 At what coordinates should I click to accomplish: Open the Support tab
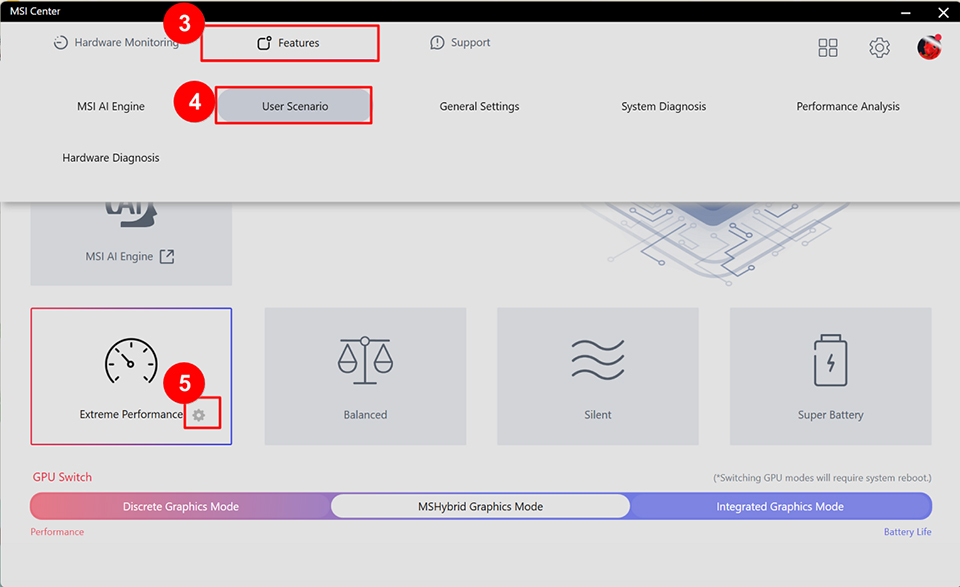460,42
